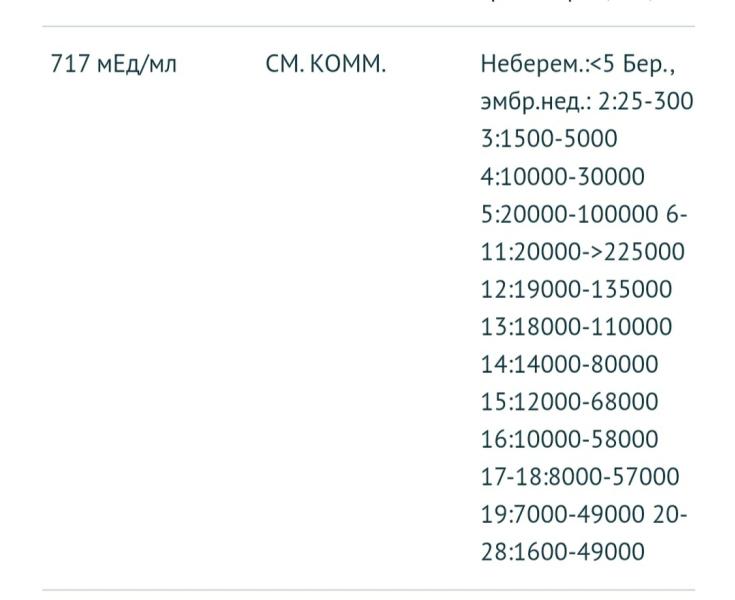Screen dimensions: 735x600
Task: Tap the 17-18:8000-57000 range line
Action: (580, 477)
